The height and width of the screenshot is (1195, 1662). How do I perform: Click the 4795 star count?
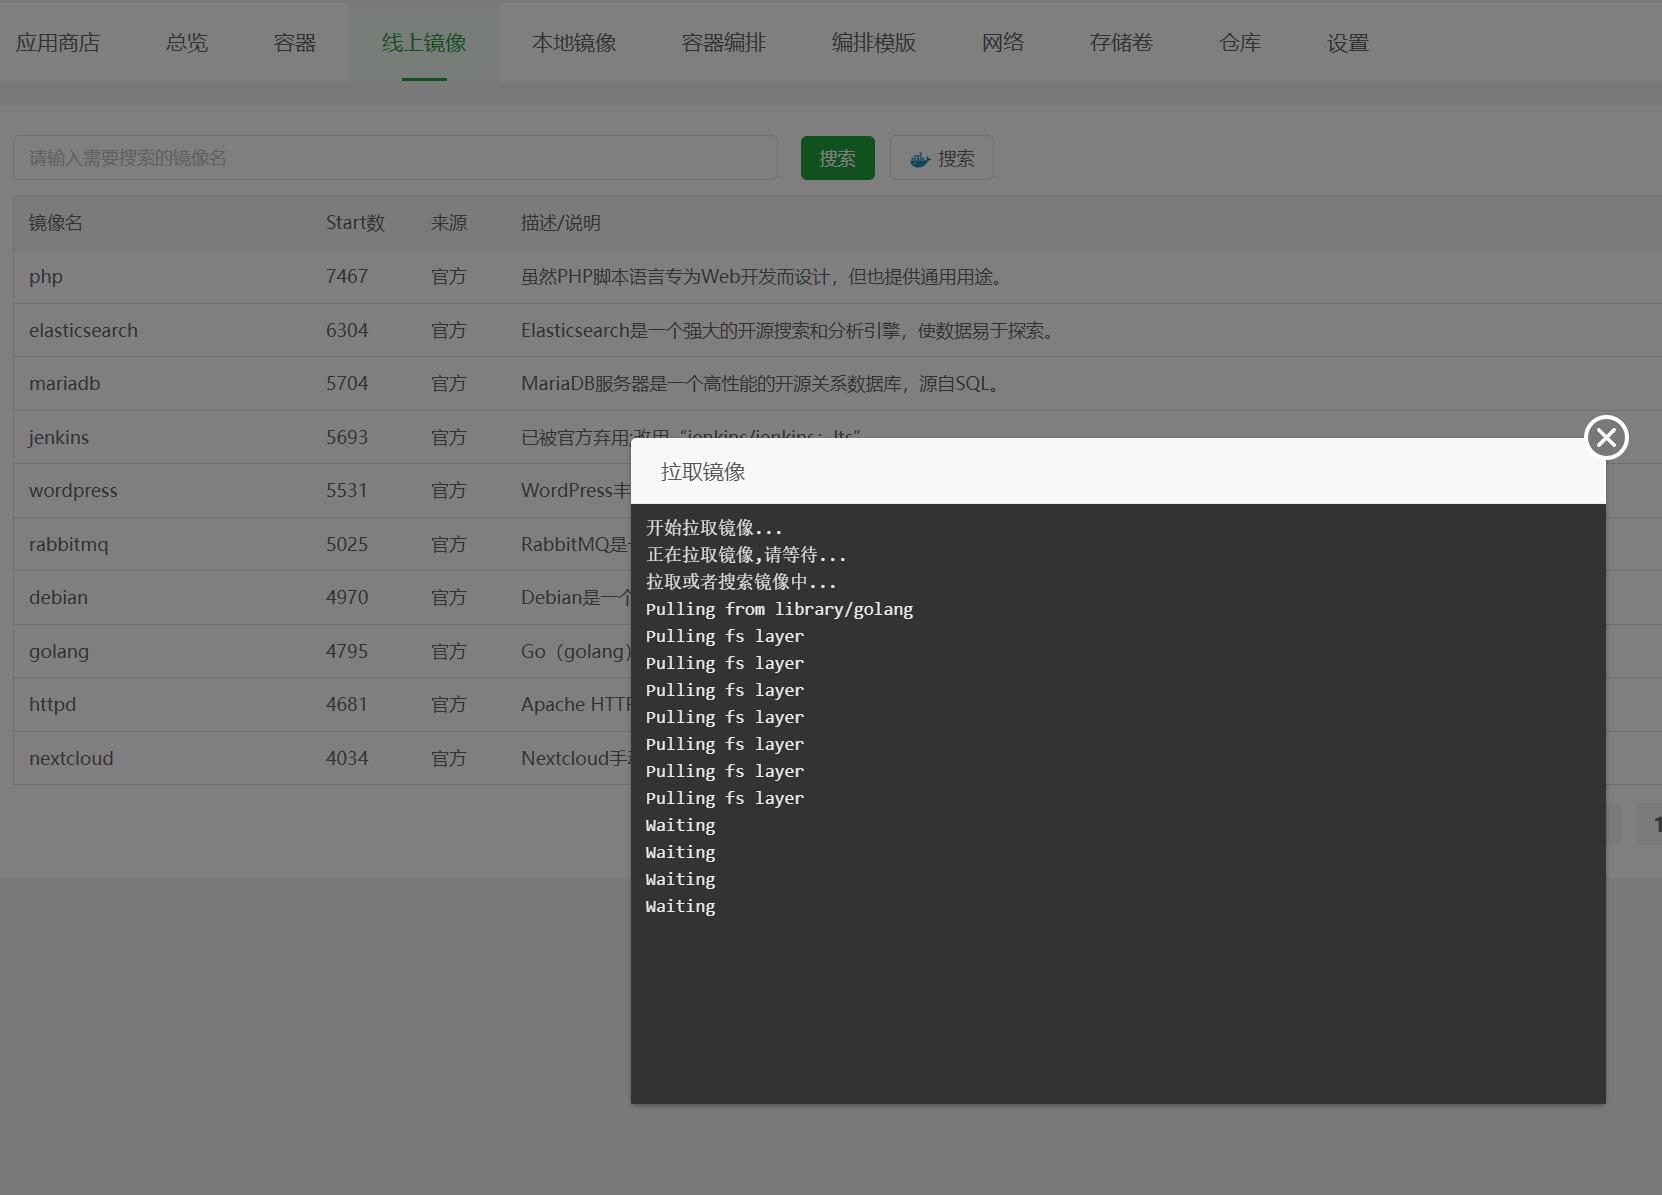pos(347,651)
